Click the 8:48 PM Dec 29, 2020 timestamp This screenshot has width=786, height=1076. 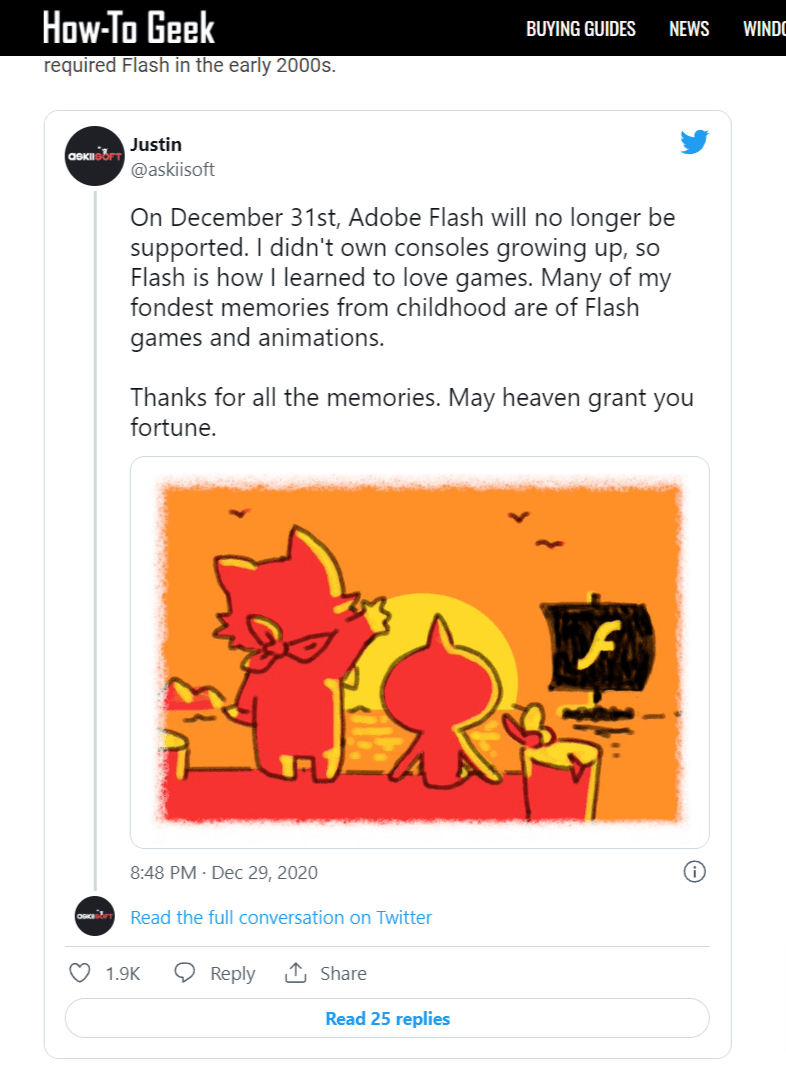pos(224,872)
